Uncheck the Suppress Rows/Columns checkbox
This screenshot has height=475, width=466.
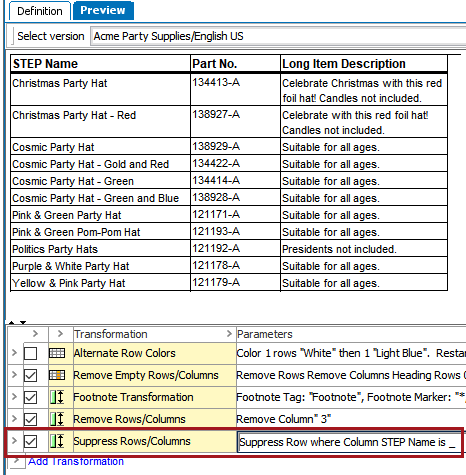pos(30,441)
